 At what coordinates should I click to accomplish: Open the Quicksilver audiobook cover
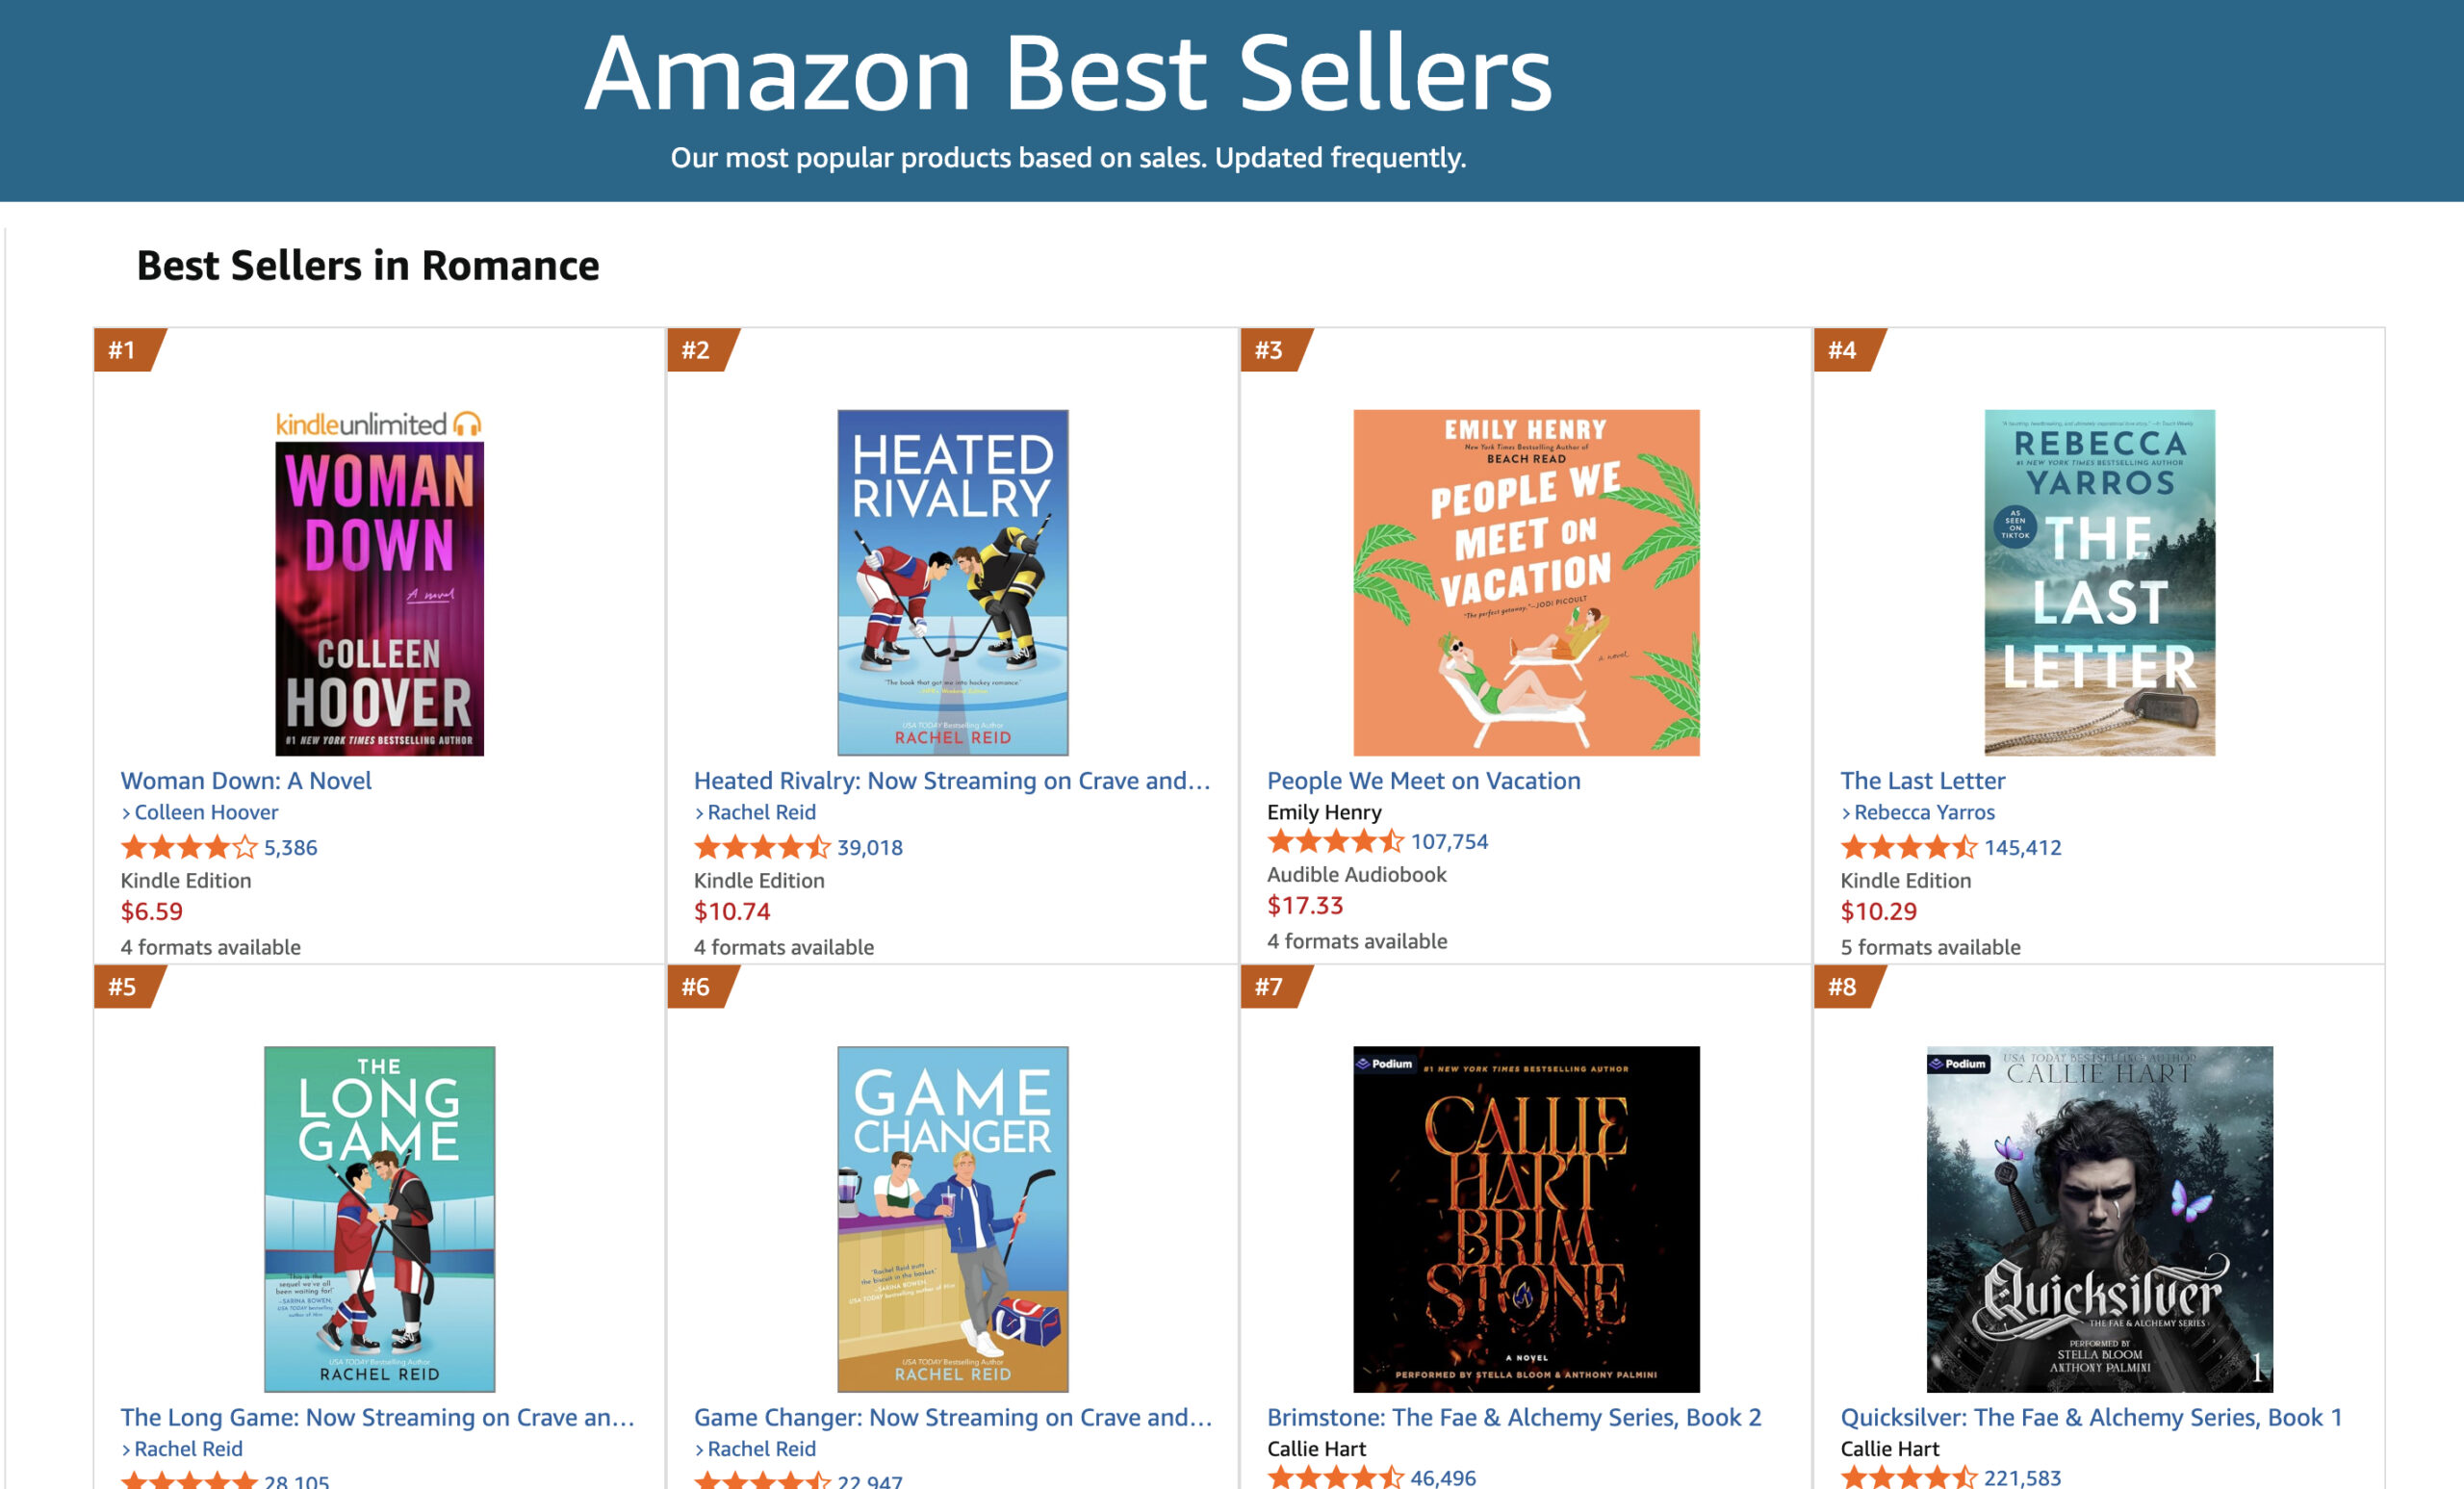(2099, 1219)
